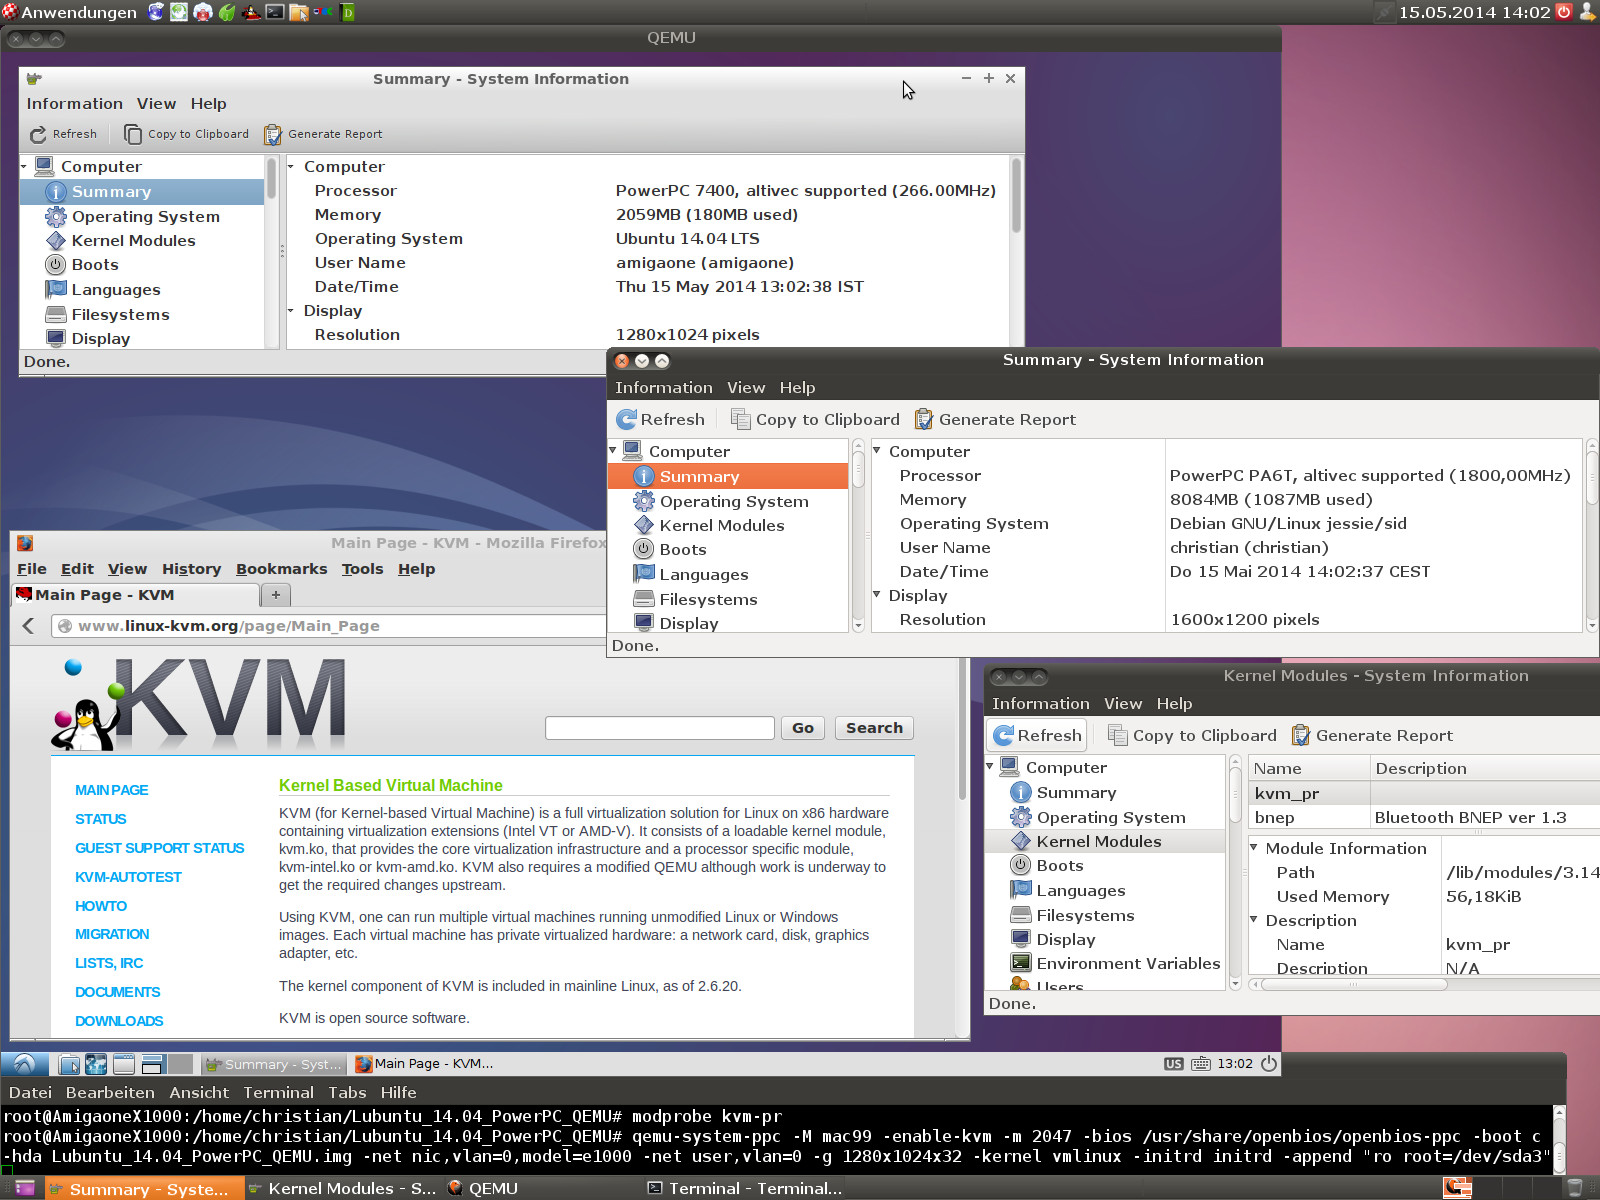The width and height of the screenshot is (1600, 1200).
Task: Open the MIGRATION link on the KVM page
Action: point(112,934)
